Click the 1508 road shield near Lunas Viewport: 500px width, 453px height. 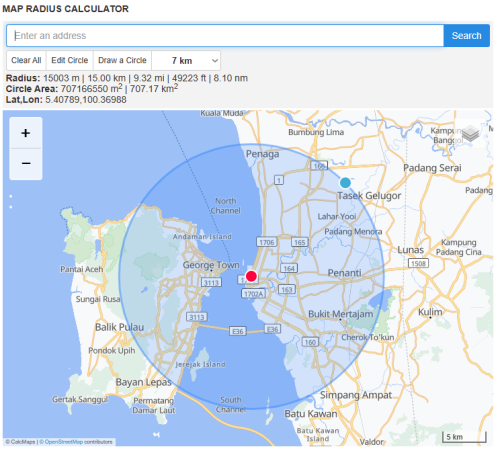click(x=418, y=263)
